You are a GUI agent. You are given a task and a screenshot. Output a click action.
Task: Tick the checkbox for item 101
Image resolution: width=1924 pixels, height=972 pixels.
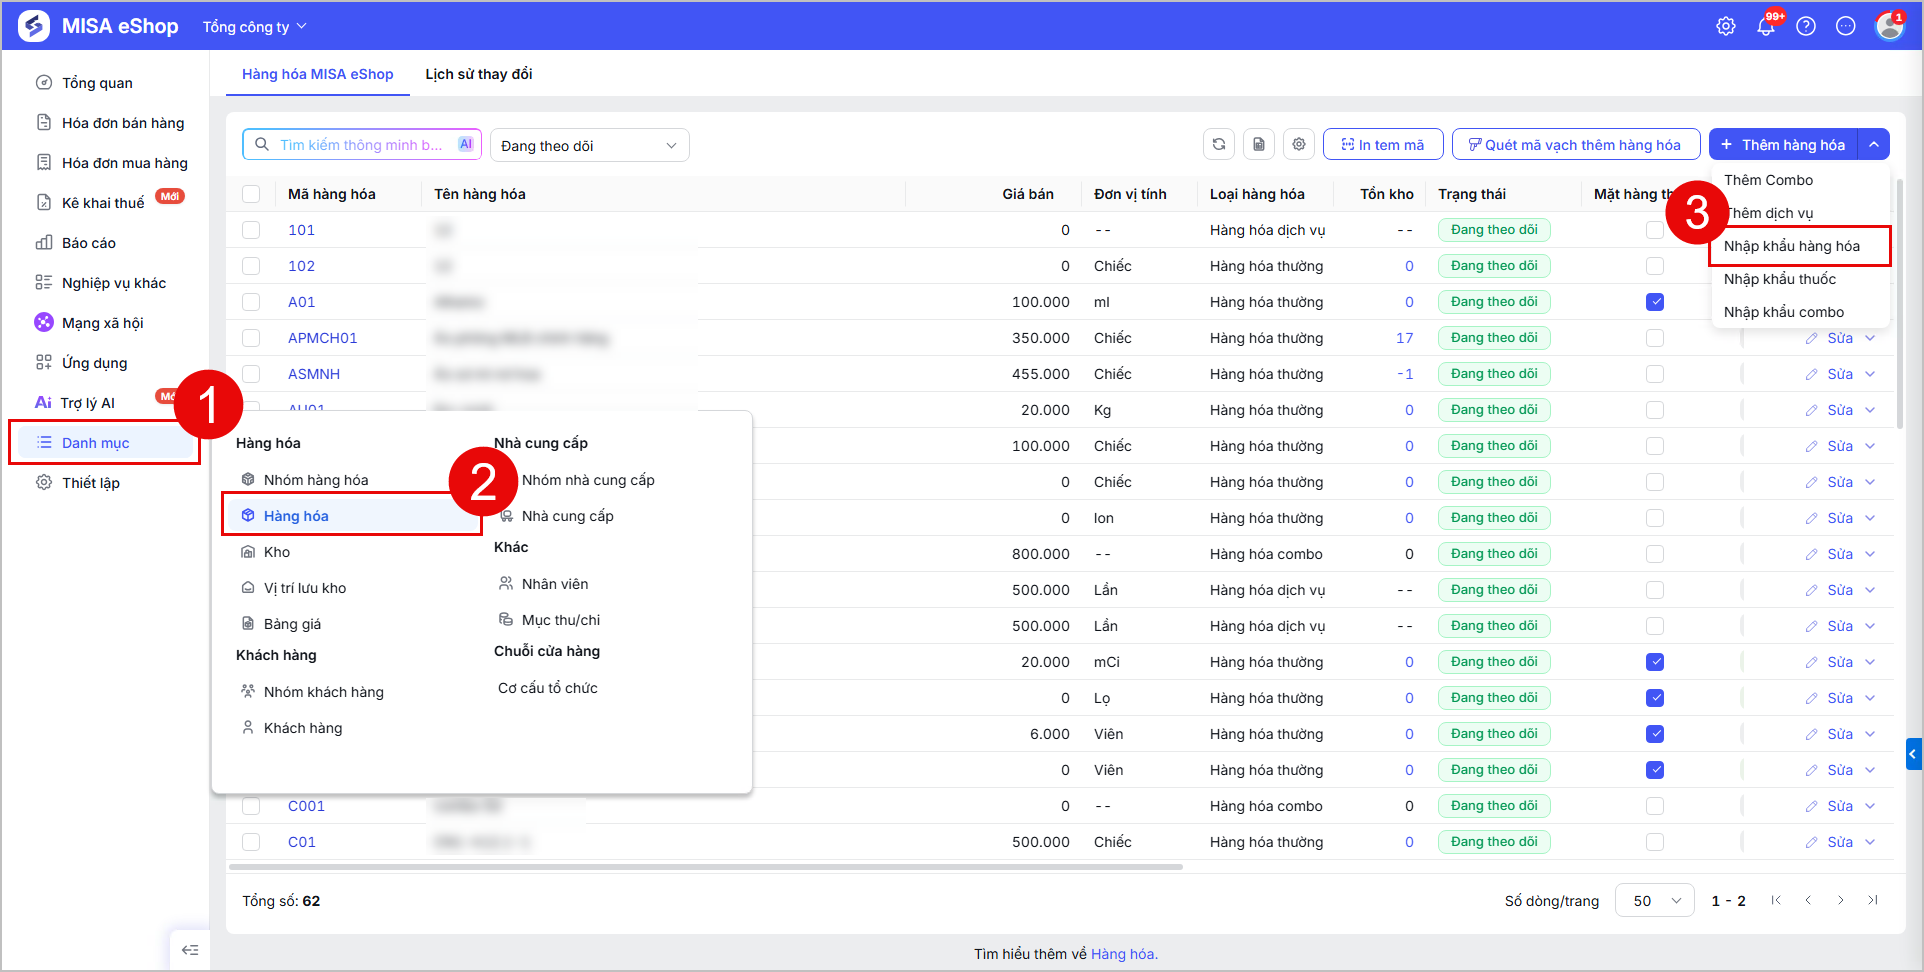(x=251, y=230)
